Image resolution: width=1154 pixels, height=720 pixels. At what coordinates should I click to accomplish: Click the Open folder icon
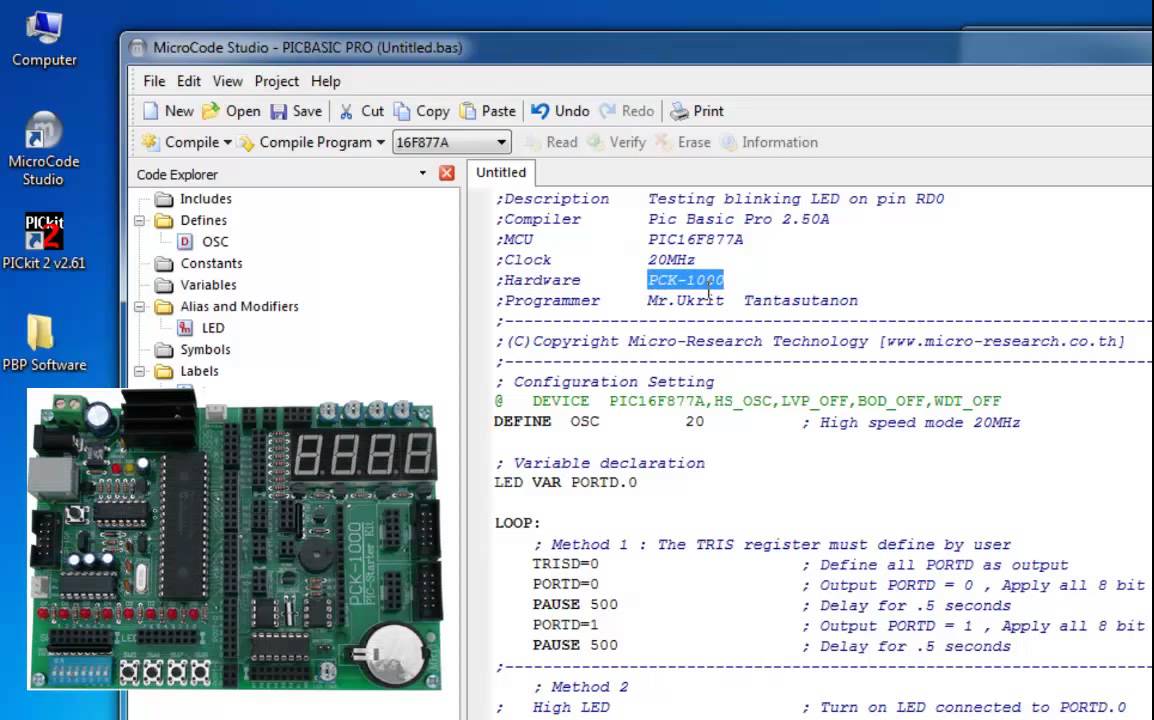210,111
